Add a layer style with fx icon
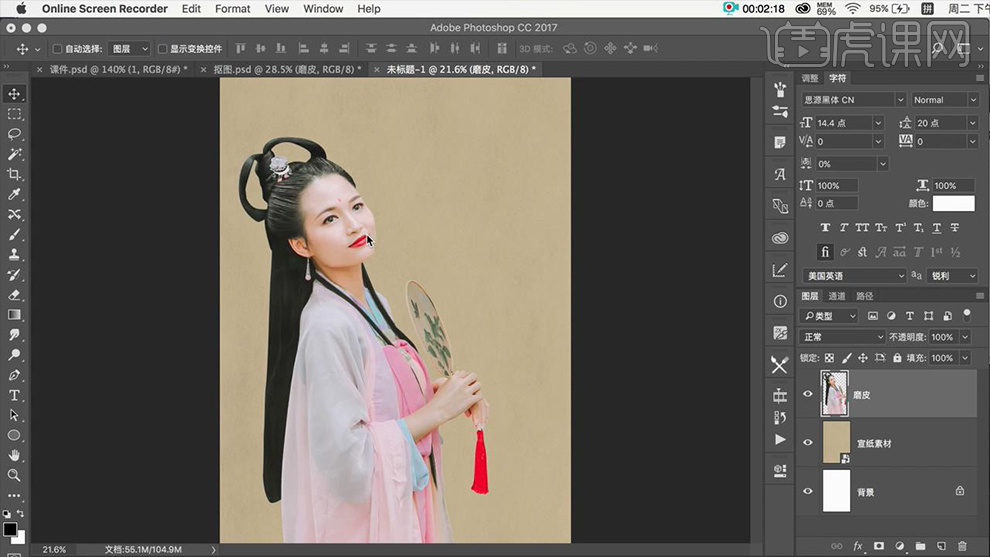Viewport: 990px width, 557px height. coord(857,546)
